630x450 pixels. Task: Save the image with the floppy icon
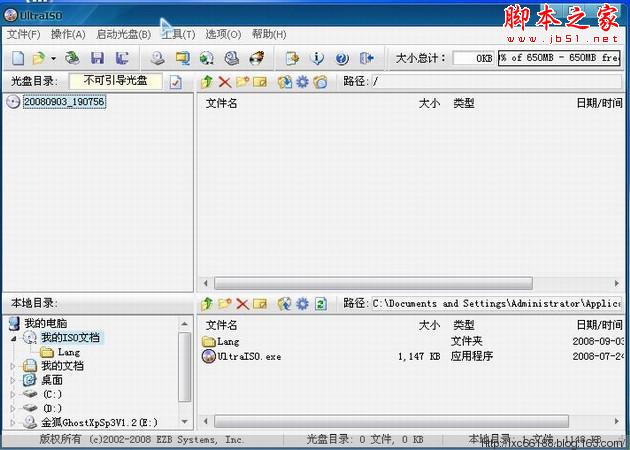pyautogui.click(x=97, y=59)
